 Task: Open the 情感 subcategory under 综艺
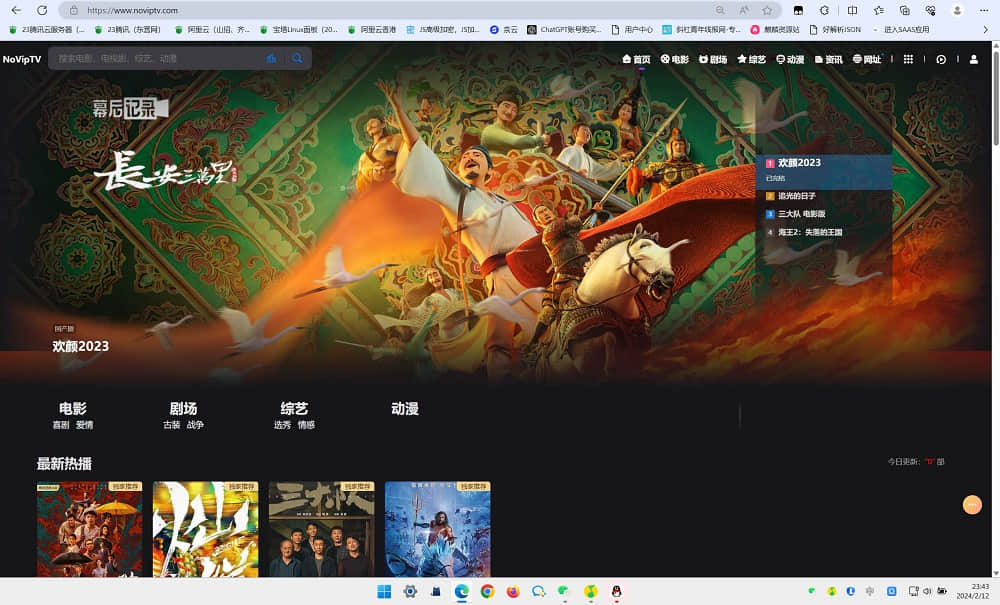(306, 425)
